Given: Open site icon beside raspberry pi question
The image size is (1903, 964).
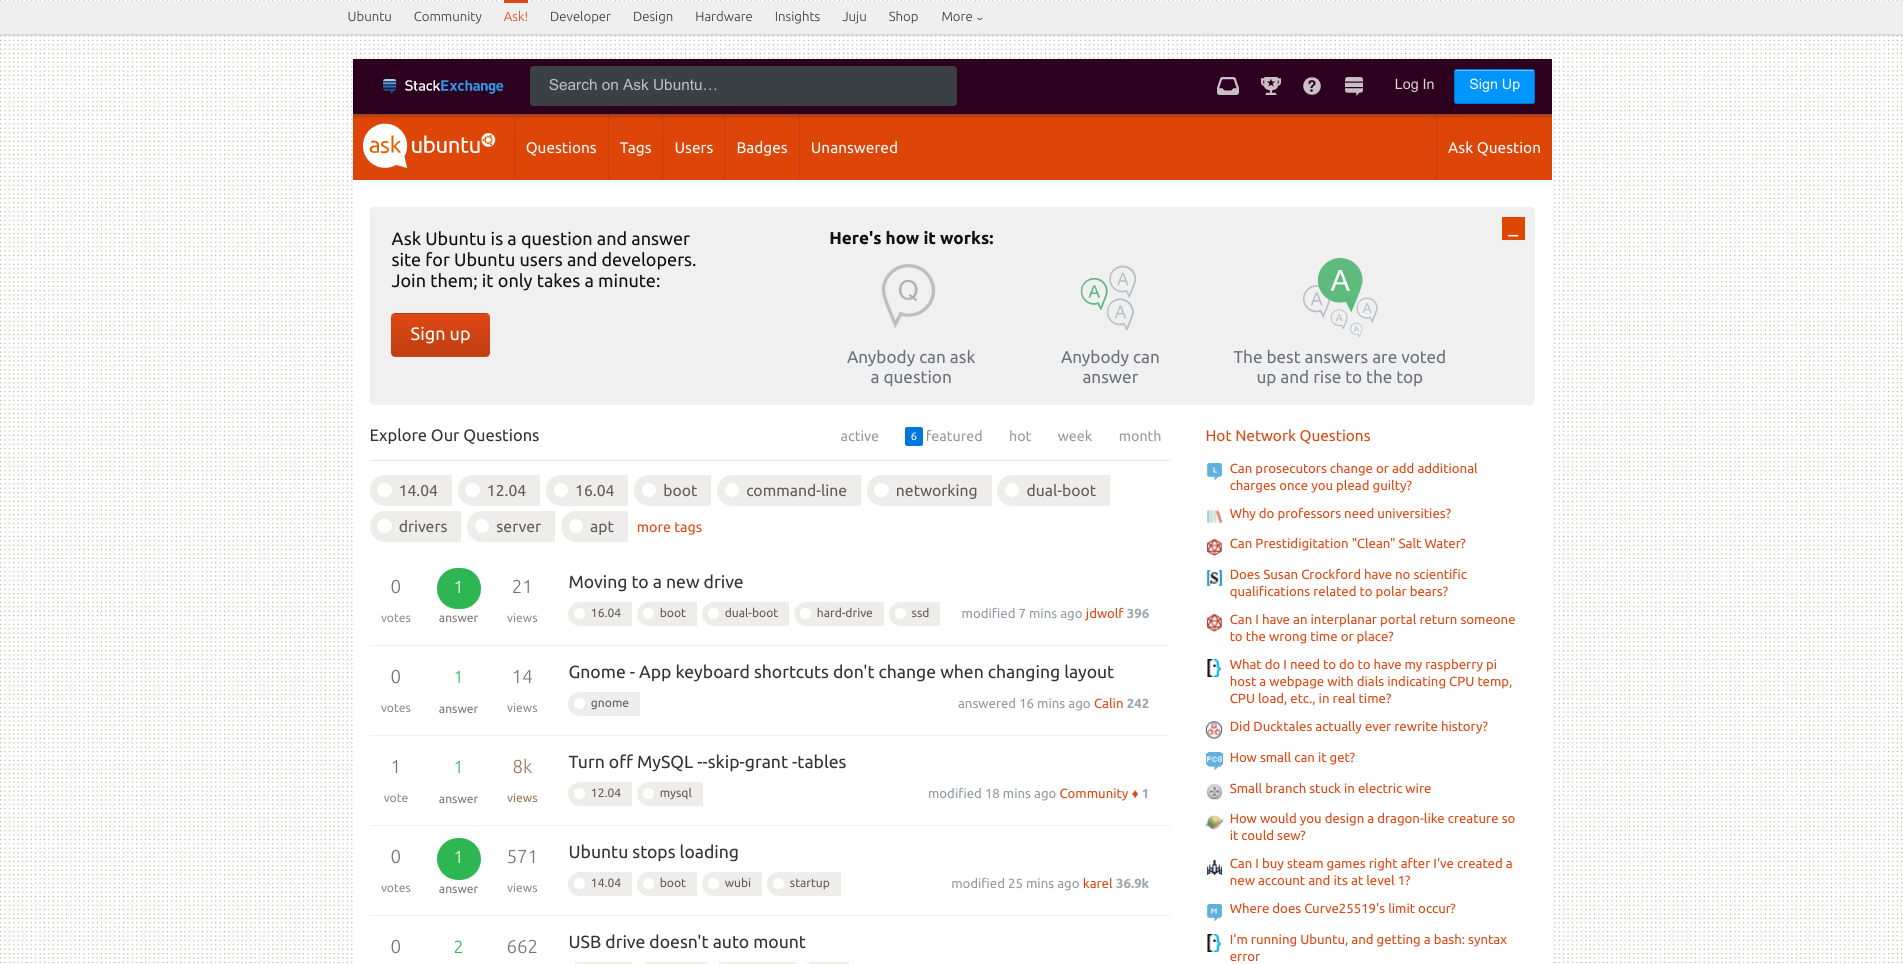Looking at the screenshot, I should point(1214,667).
